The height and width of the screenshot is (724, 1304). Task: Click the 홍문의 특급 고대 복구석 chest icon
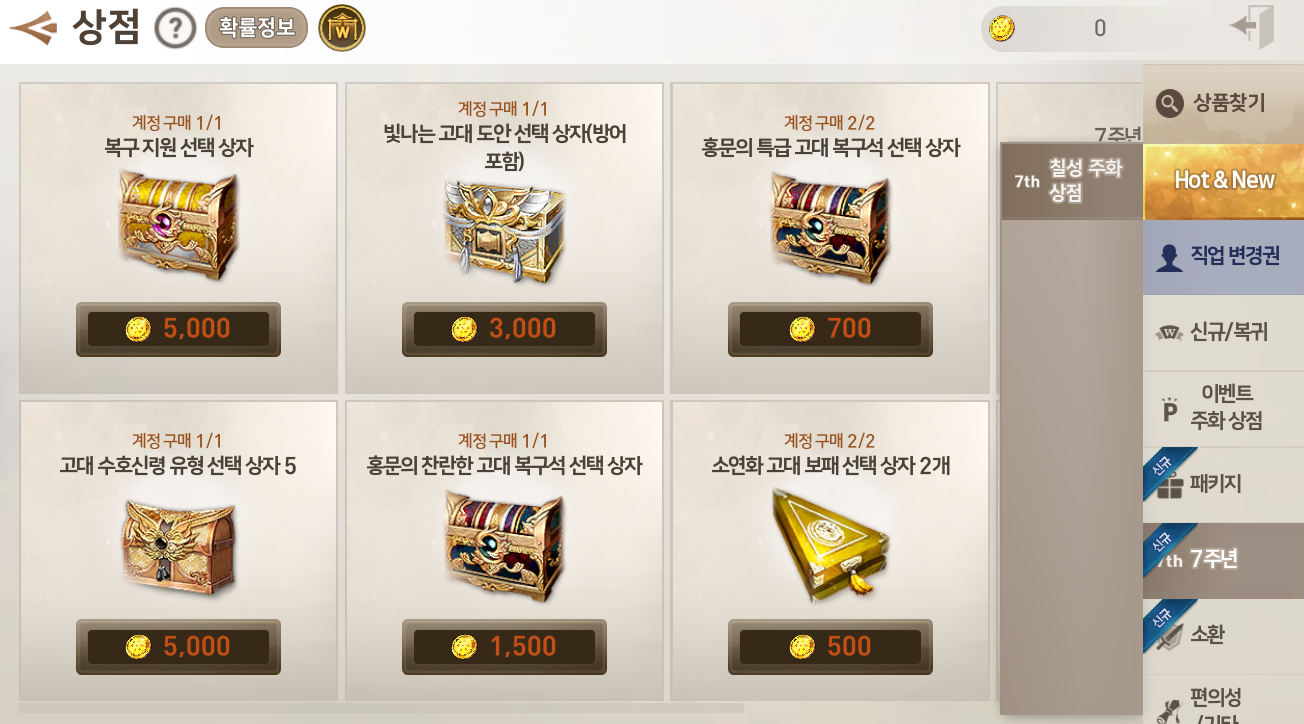829,229
